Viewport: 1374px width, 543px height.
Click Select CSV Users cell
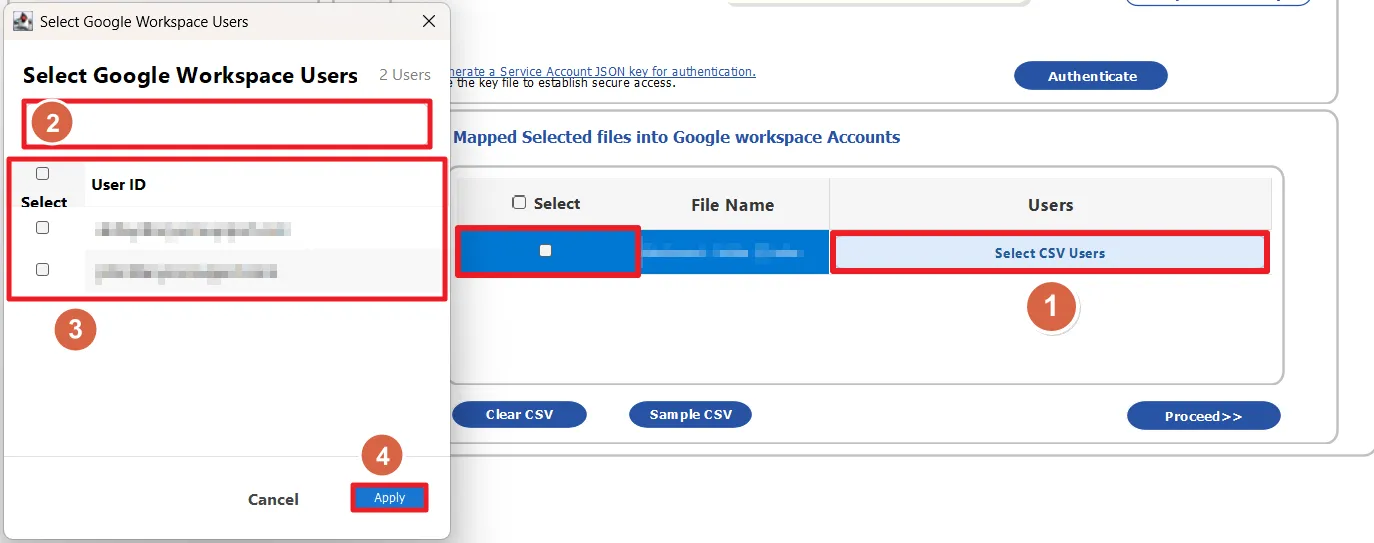point(1050,253)
